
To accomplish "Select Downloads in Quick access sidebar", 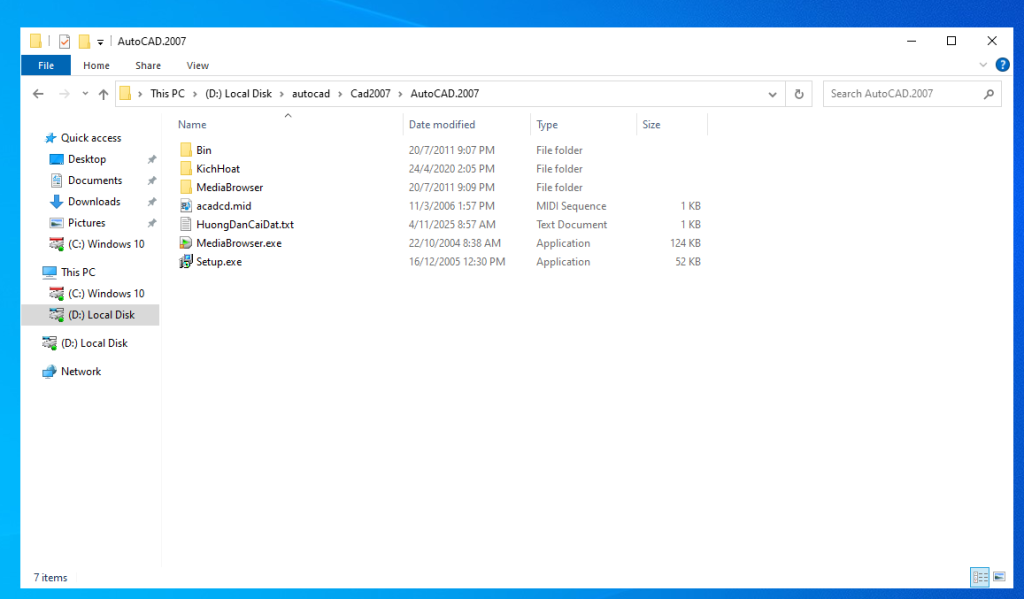I will point(94,202).
